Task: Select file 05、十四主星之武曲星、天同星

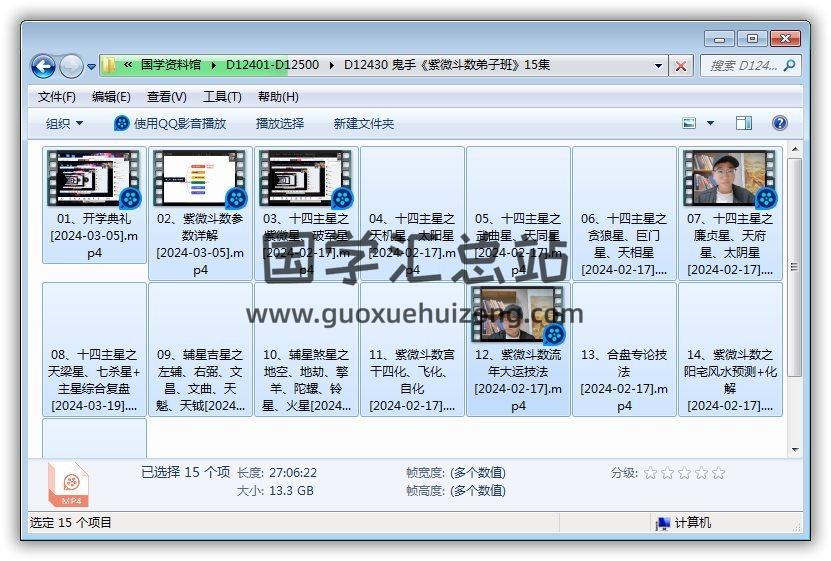Action: [518, 213]
